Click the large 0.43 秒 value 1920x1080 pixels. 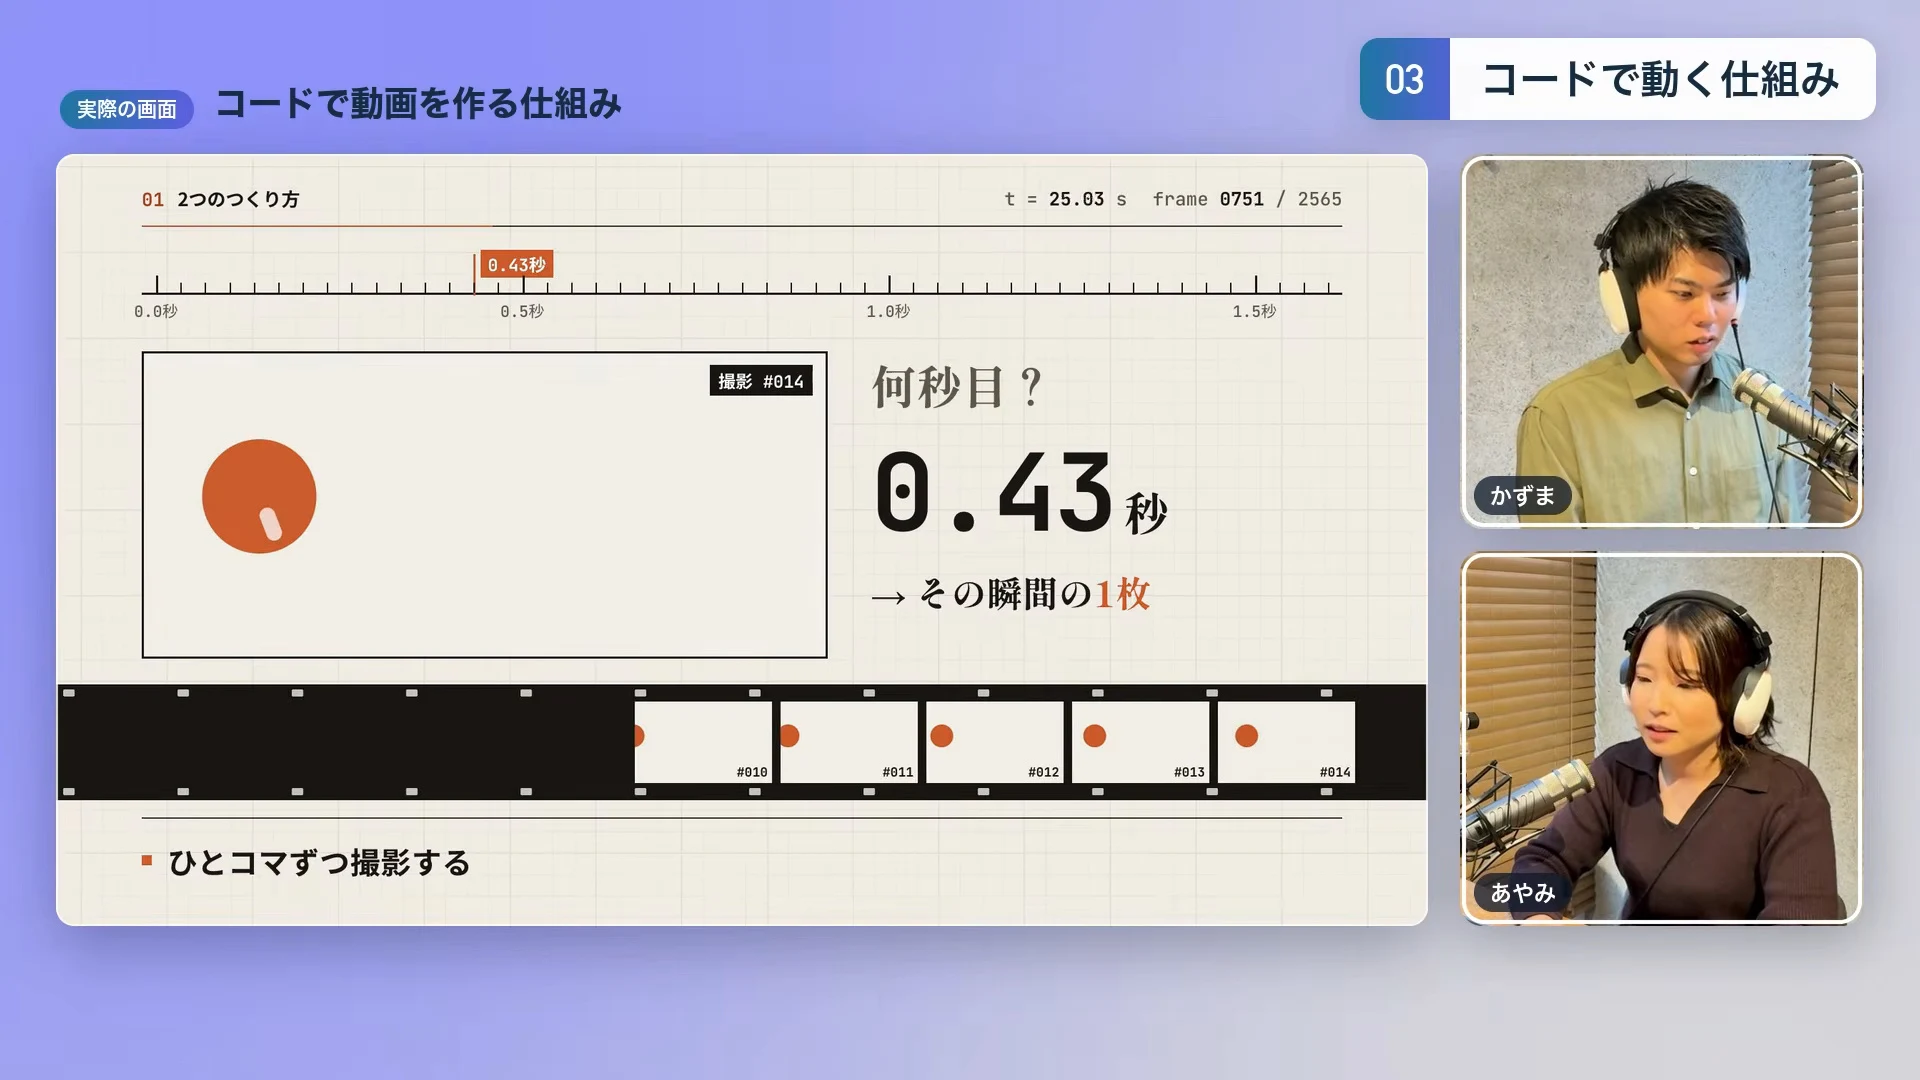1020,493
